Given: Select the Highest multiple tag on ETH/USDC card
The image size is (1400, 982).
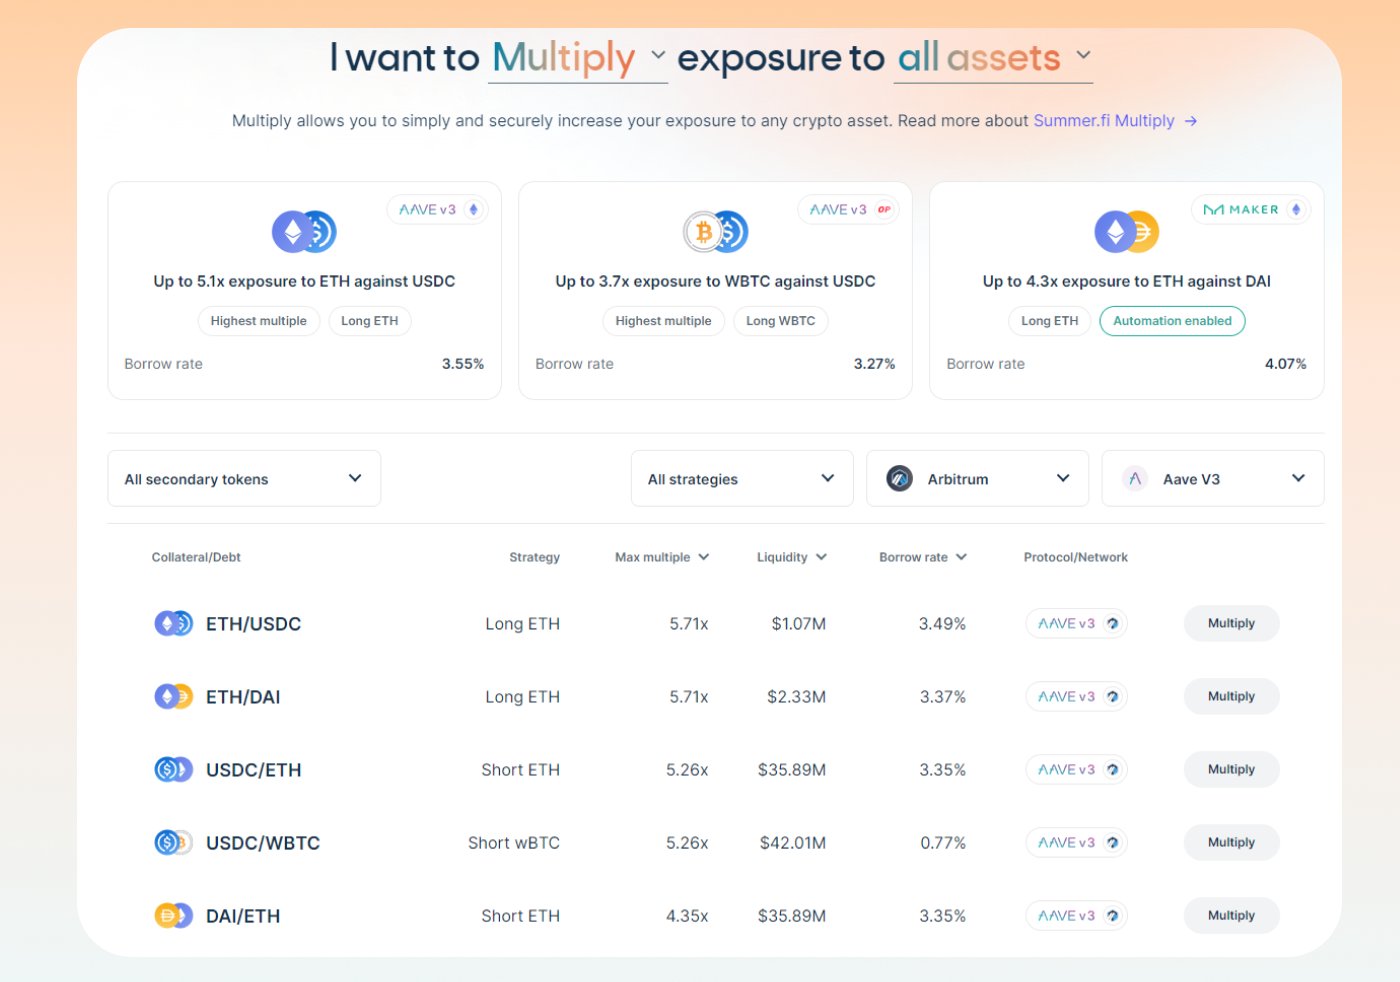Looking at the screenshot, I should coord(259,321).
